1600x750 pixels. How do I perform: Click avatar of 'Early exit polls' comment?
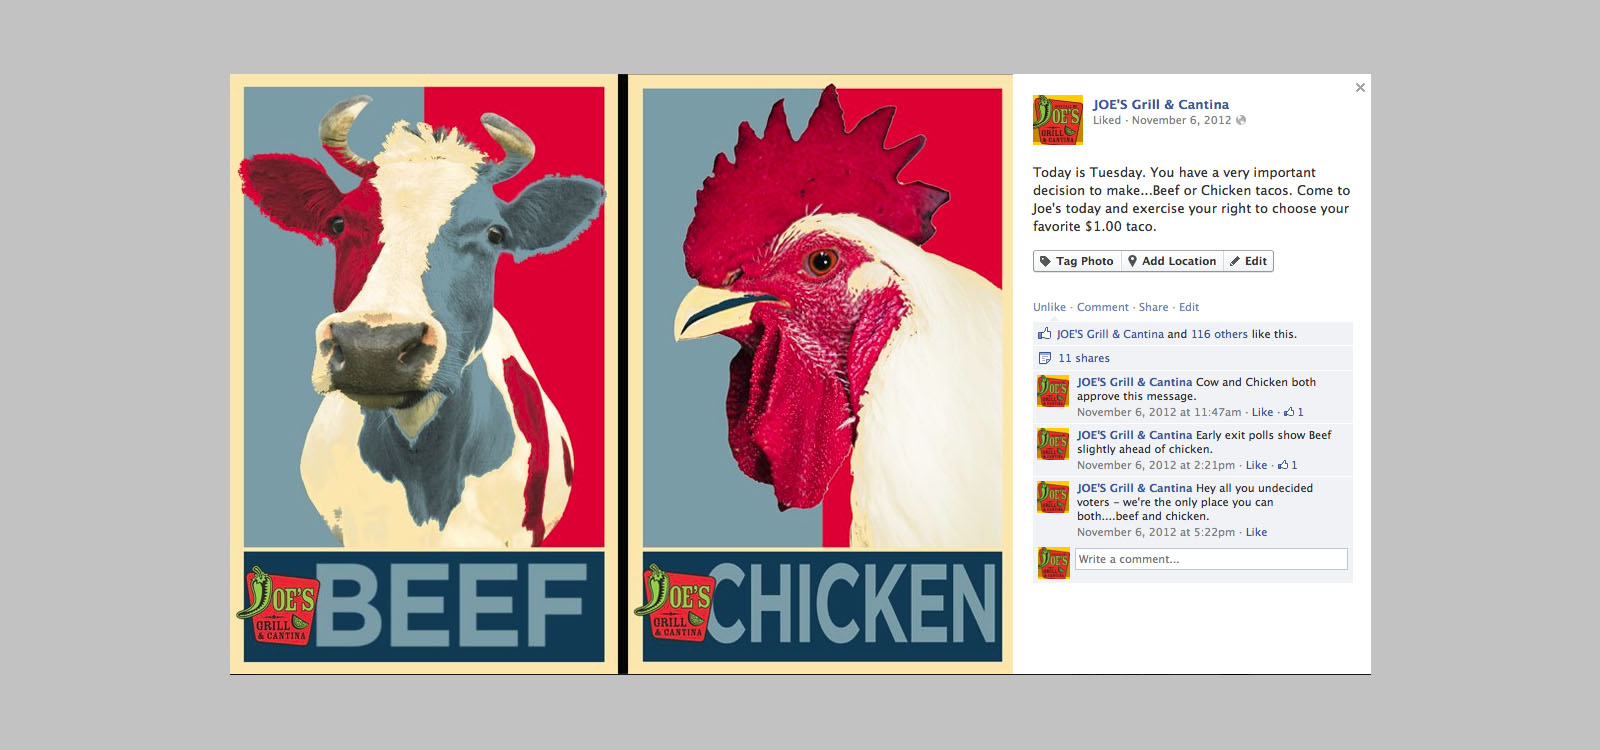[1053, 444]
